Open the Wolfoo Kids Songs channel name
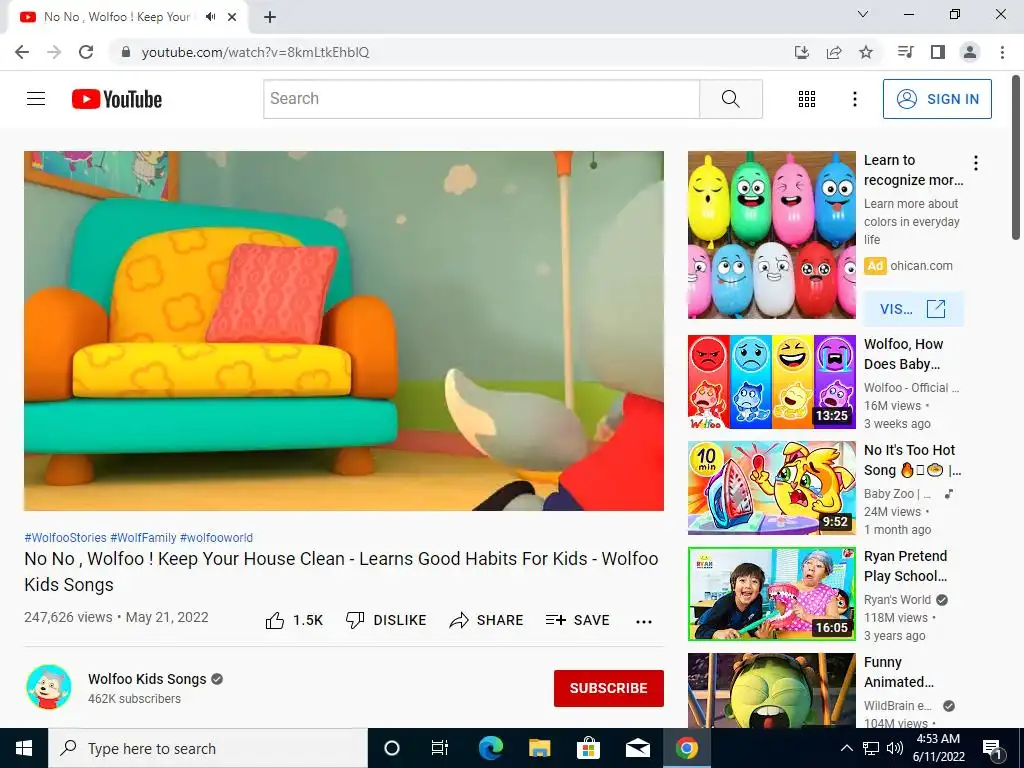 [147, 679]
